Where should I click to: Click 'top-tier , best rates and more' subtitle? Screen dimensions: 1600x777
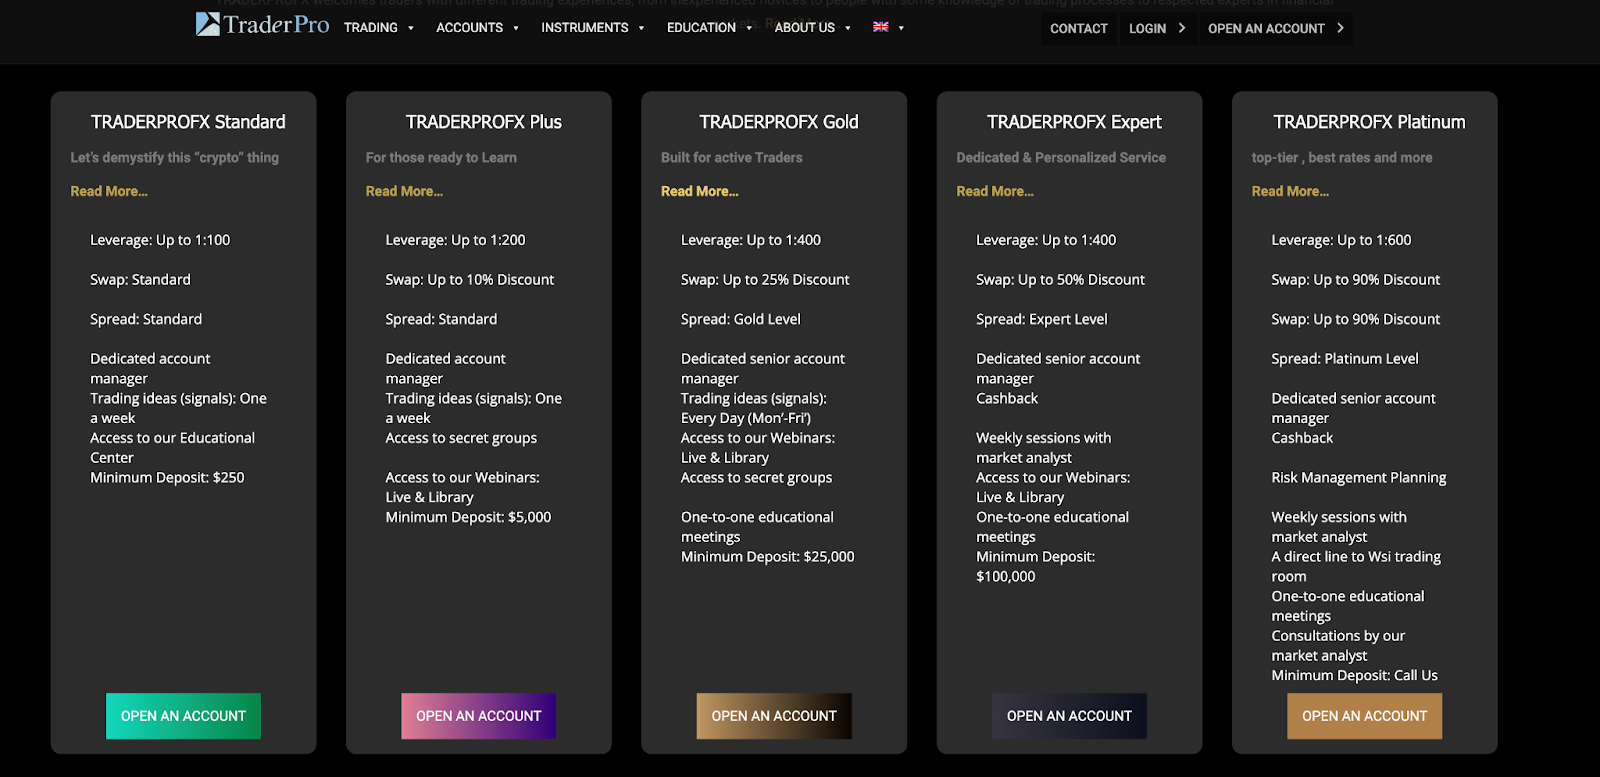(1342, 158)
